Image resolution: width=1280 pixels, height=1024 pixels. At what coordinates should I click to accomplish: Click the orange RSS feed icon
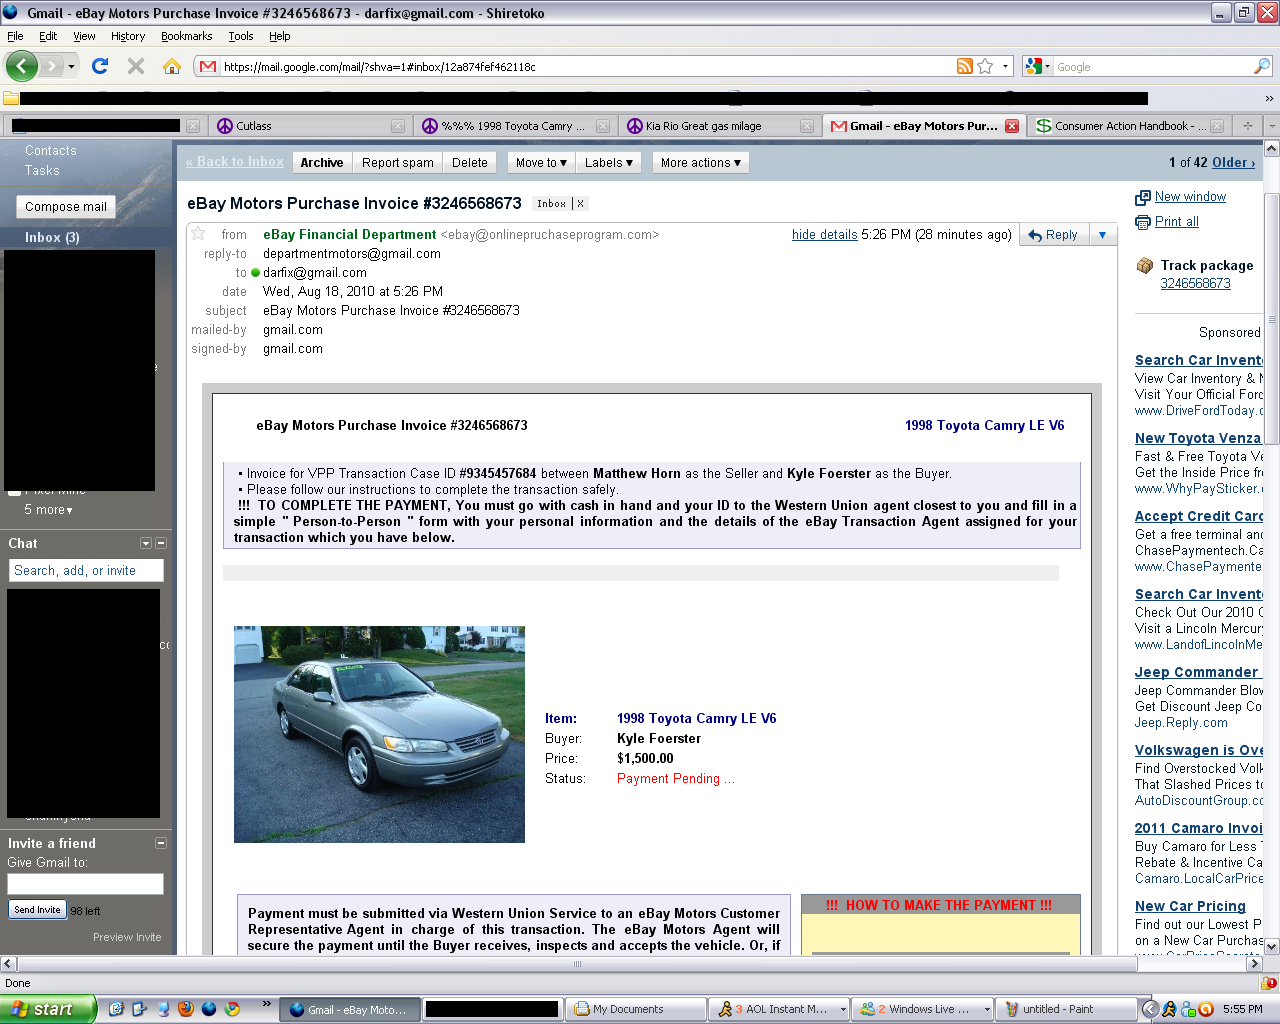click(965, 66)
